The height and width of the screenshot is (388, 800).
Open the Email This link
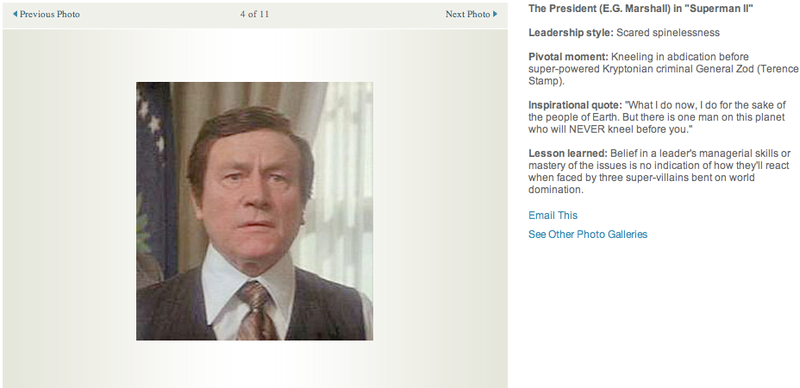click(x=553, y=215)
